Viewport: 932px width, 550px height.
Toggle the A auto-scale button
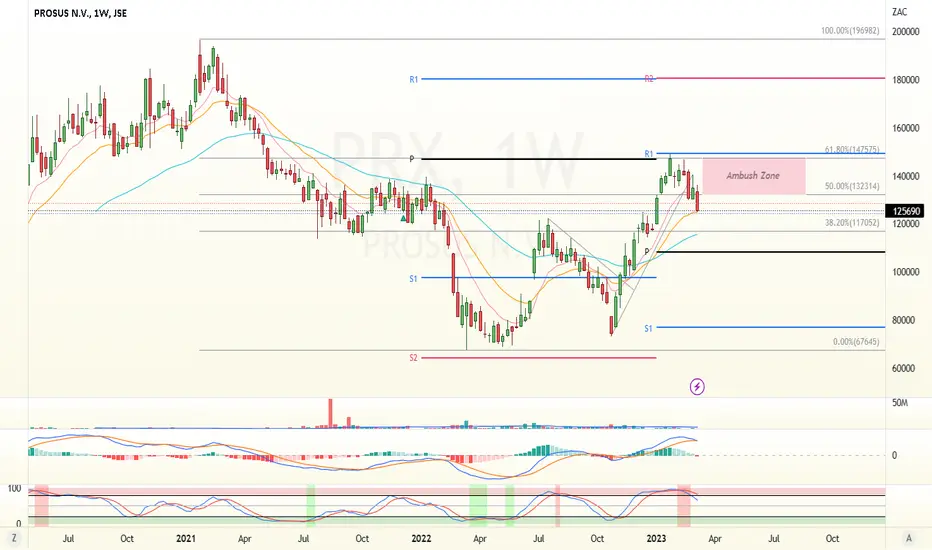tap(908, 538)
